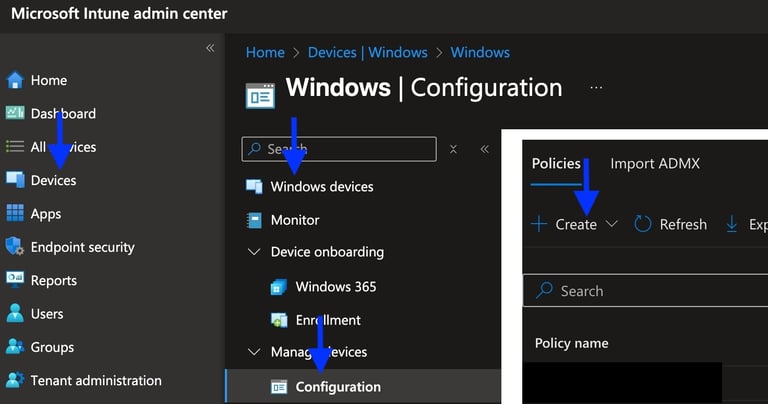The image size is (768, 404).
Task: Collapse the Manage devices section chevron
Action: (254, 352)
